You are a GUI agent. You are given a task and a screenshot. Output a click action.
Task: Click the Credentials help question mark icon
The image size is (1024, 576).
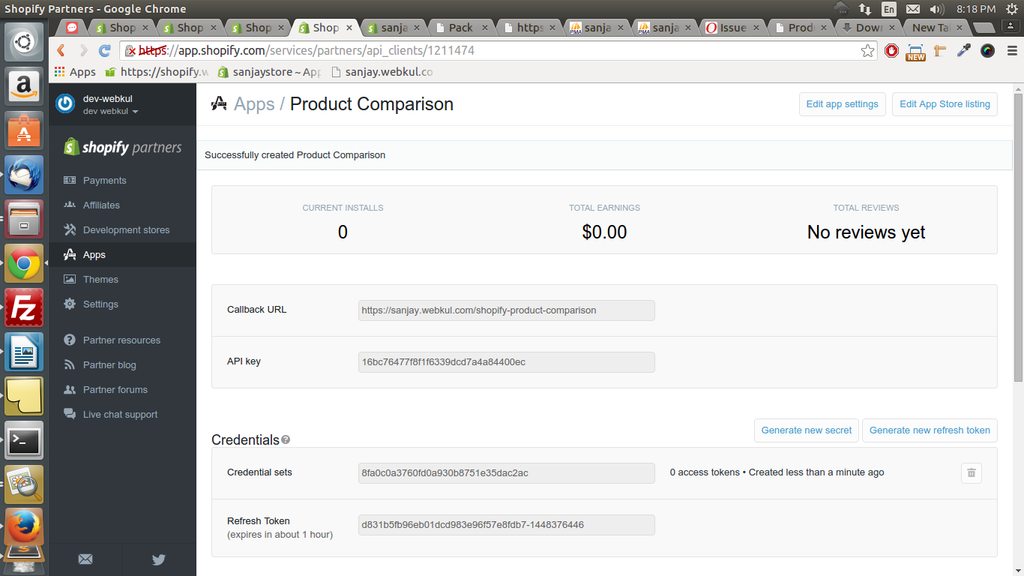tap(286, 440)
